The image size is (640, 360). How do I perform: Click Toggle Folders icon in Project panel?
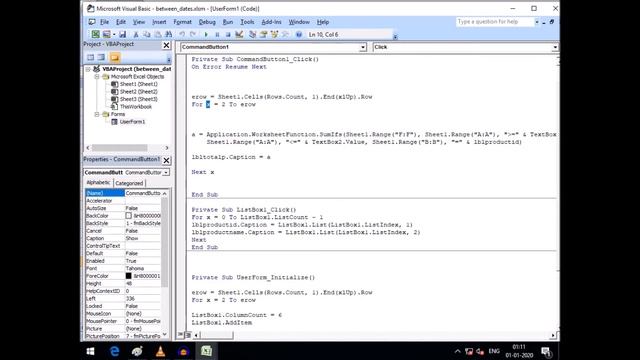(114, 58)
